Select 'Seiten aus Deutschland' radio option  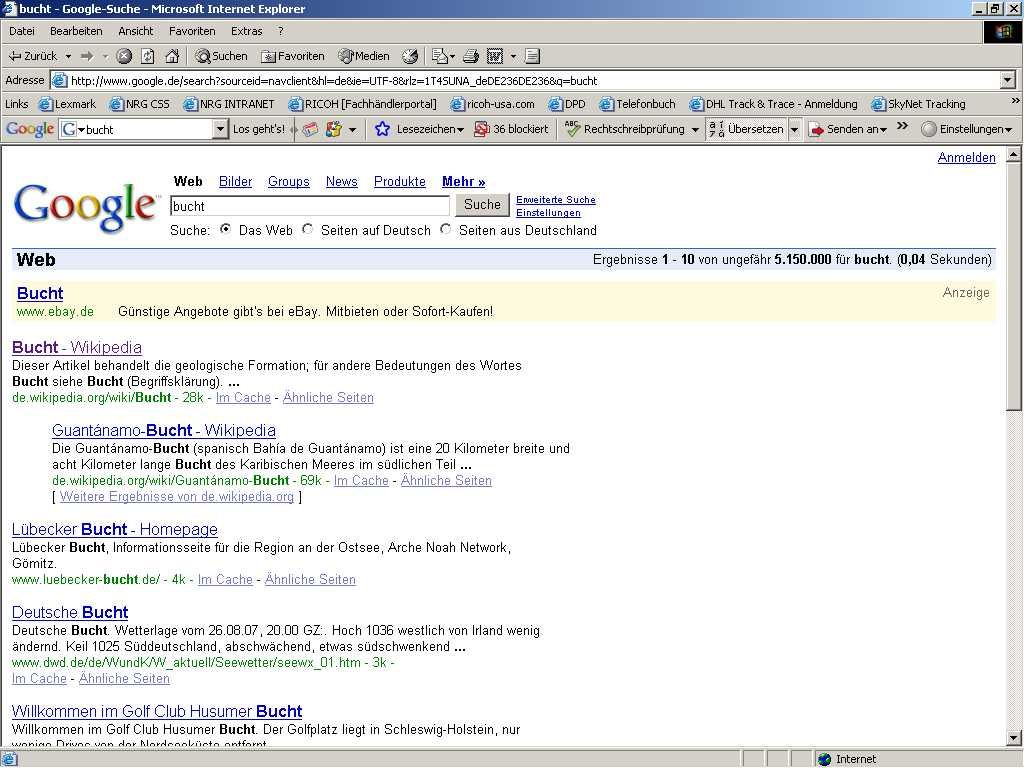(x=446, y=229)
